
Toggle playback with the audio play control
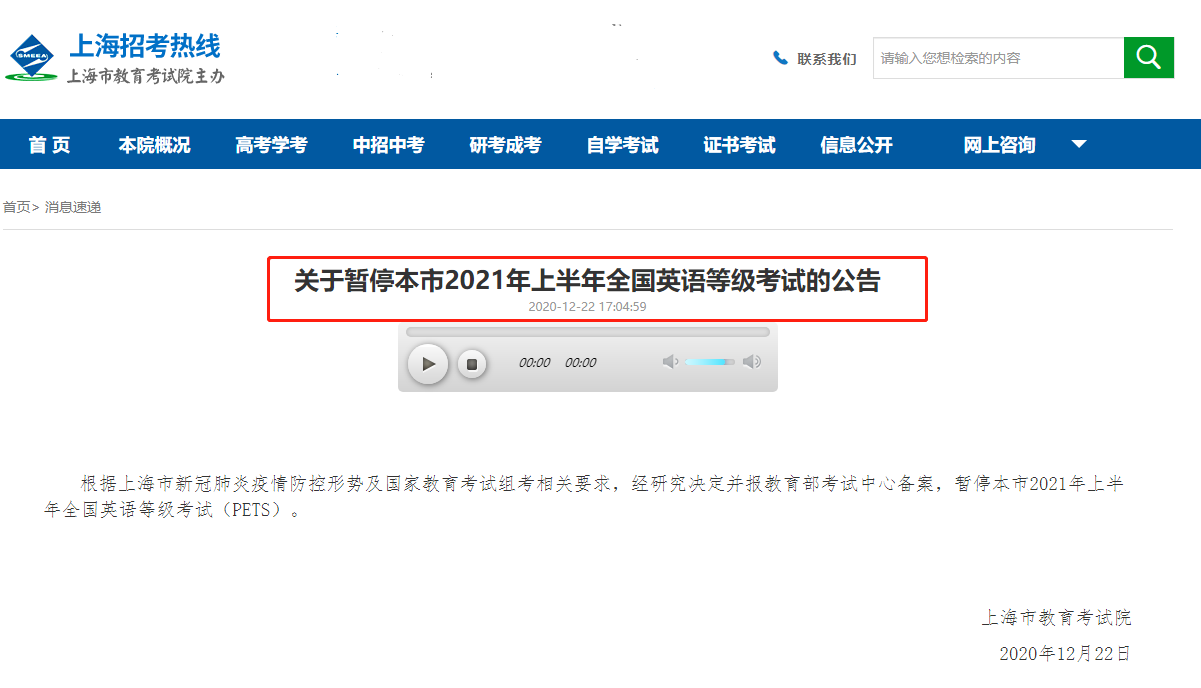click(428, 364)
